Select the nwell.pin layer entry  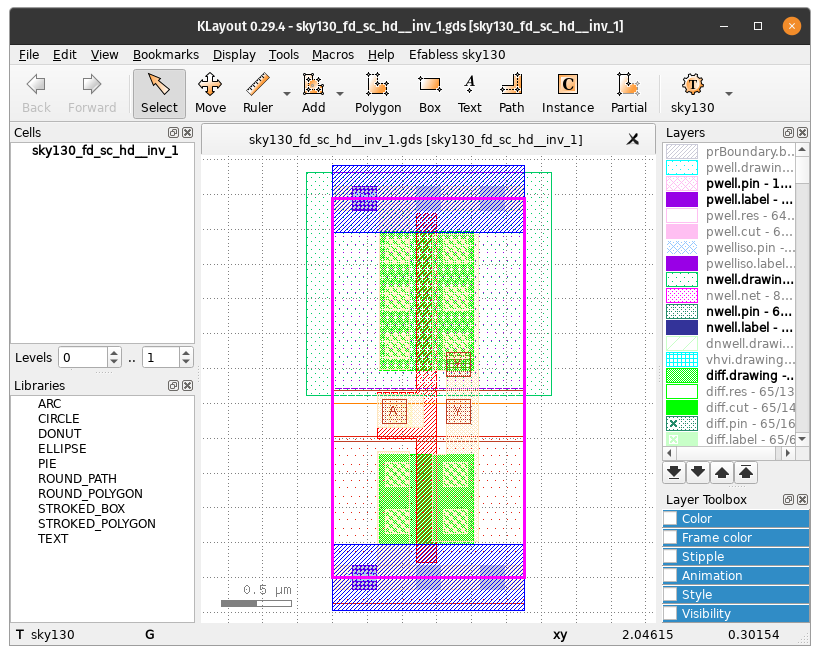730,311
